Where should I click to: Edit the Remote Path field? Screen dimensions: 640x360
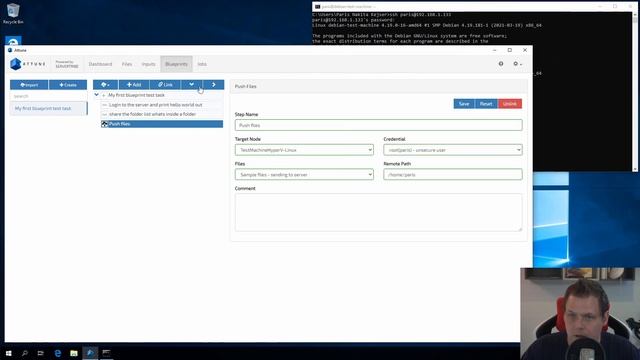453,174
